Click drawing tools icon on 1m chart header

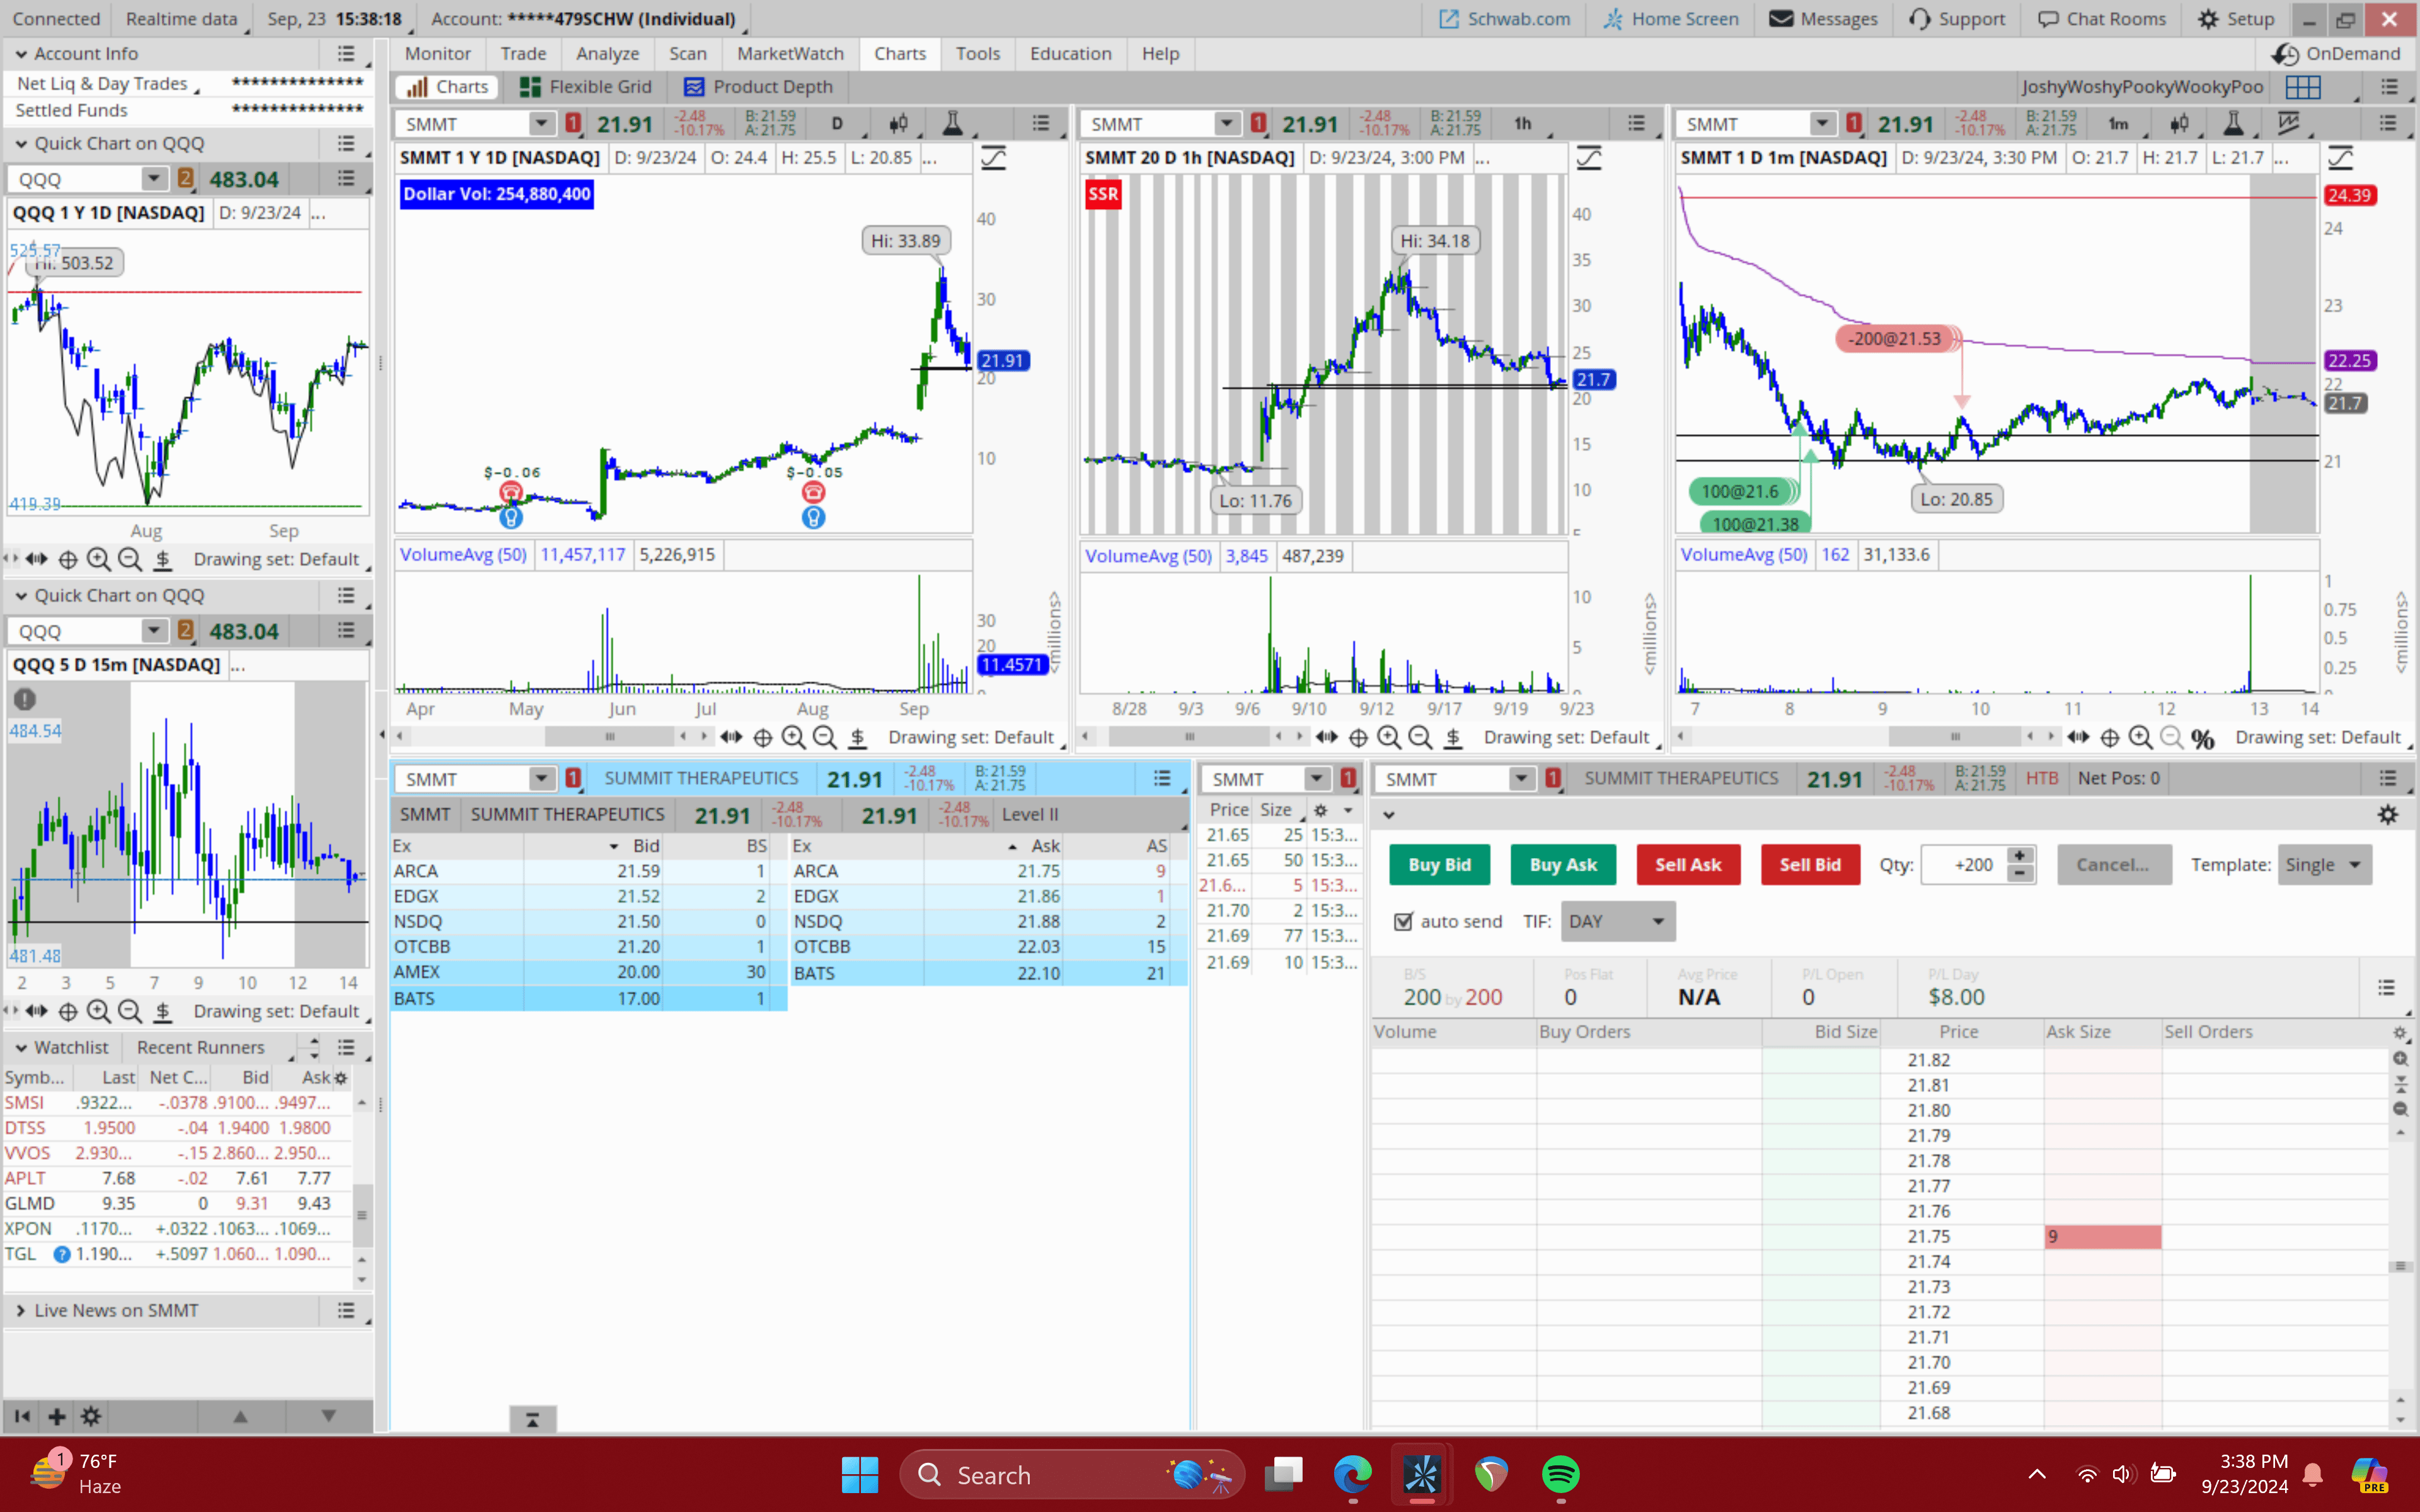coord(2288,124)
